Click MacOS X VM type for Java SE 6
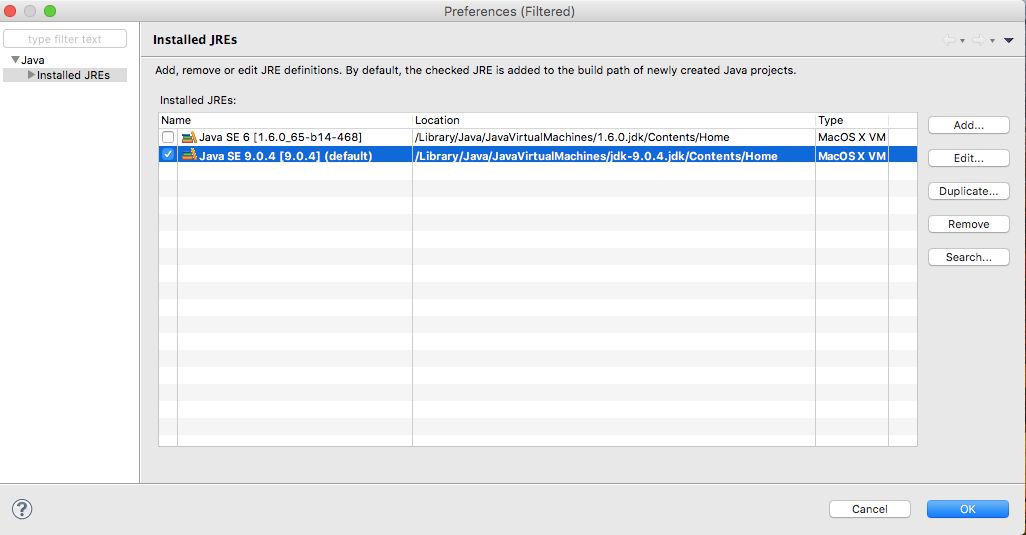The width and height of the screenshot is (1026, 535). (x=851, y=137)
